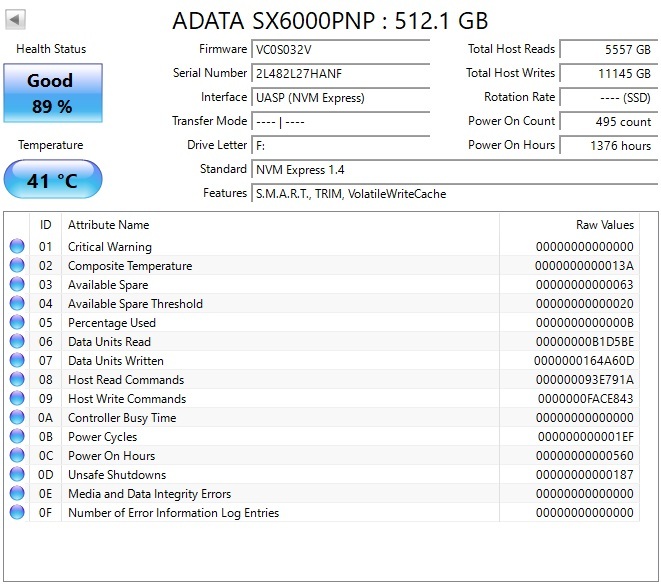Select the Host Read Commands attribute row

point(126,380)
